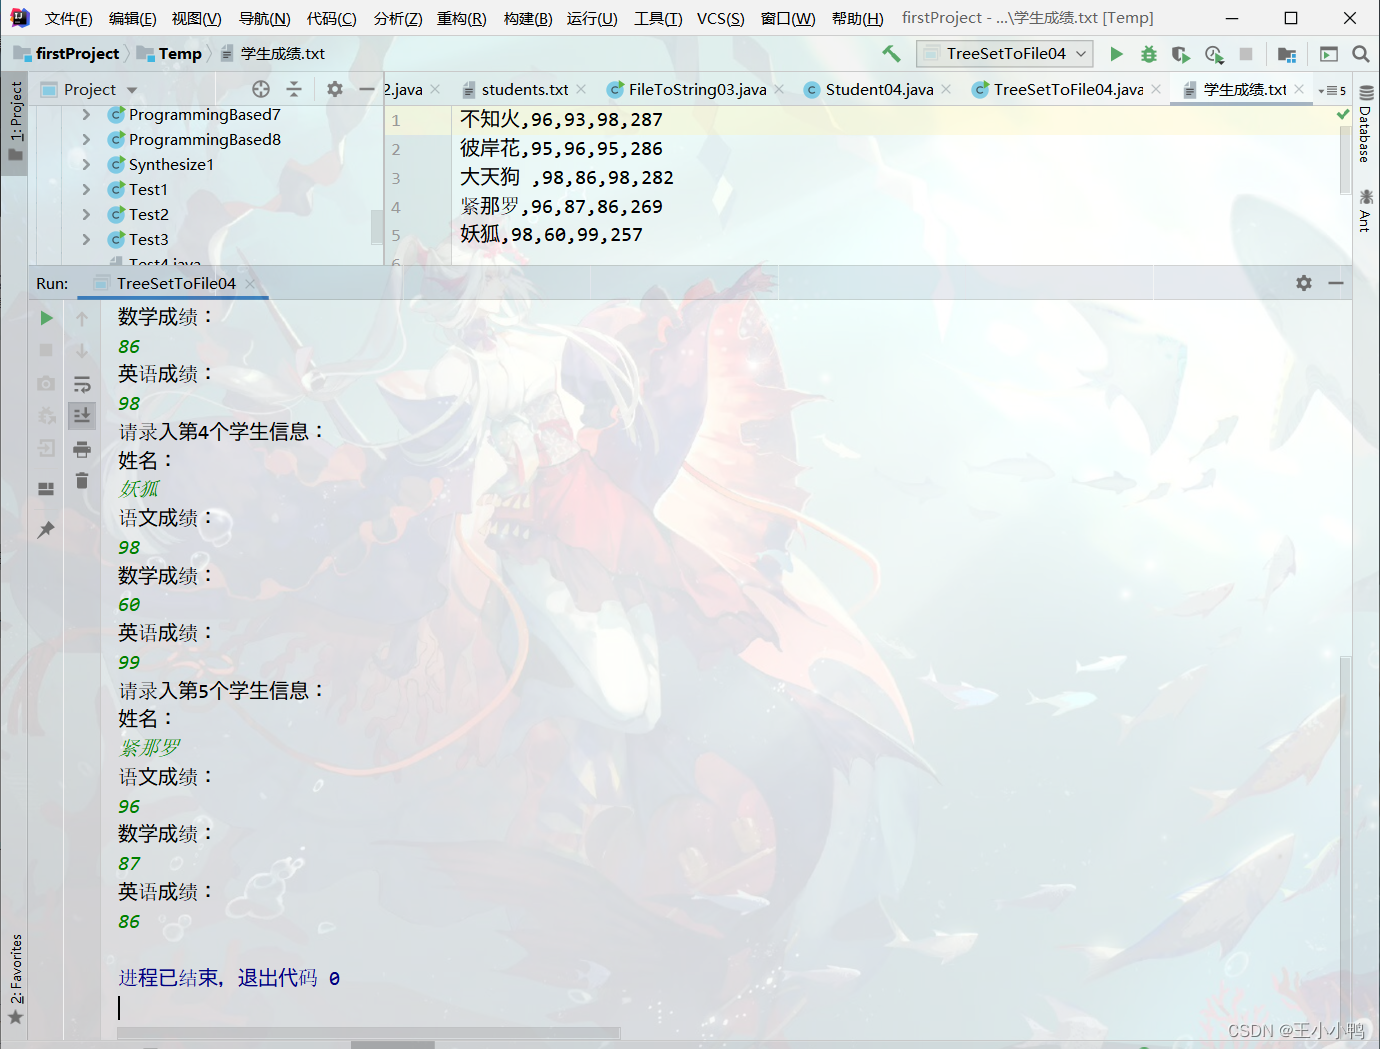Screen dimensions: 1380x1049
Task: Expand the ProgrammingBased7 tree node
Action: point(86,115)
